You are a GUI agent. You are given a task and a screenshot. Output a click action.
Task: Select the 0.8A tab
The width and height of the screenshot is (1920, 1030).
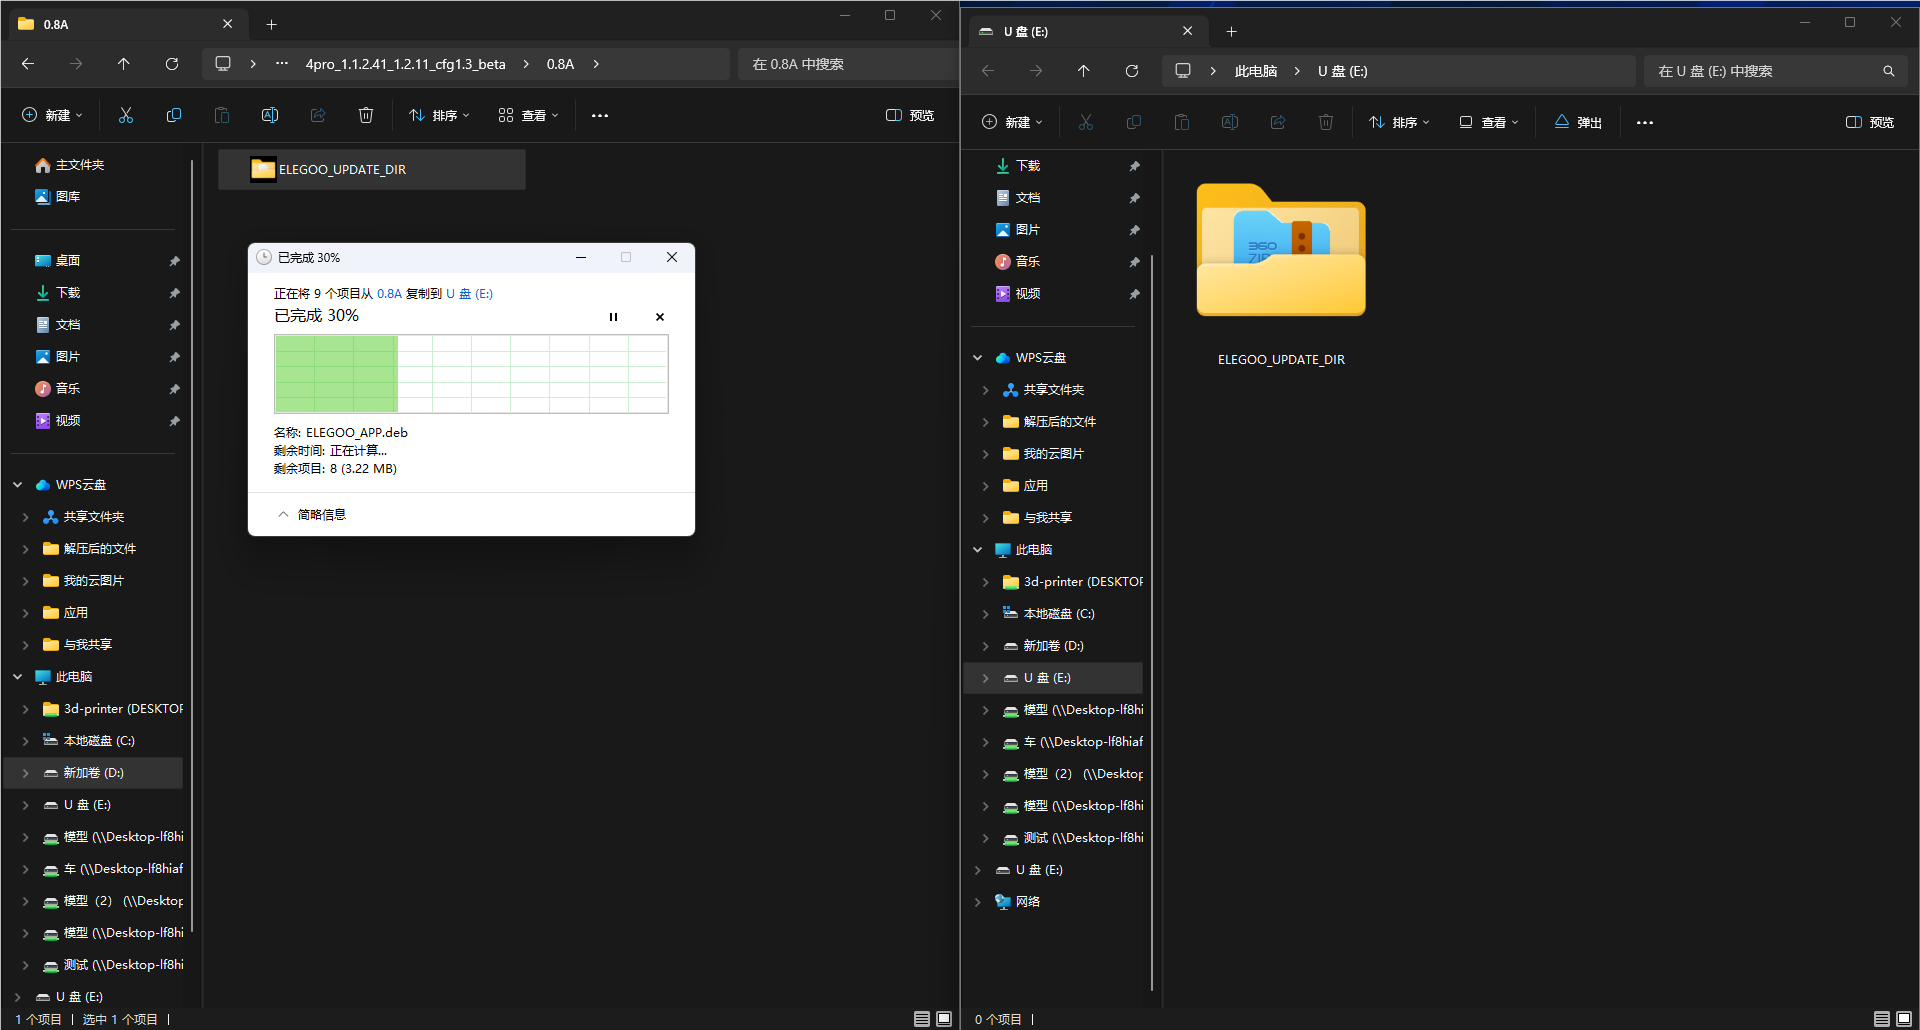coord(120,24)
